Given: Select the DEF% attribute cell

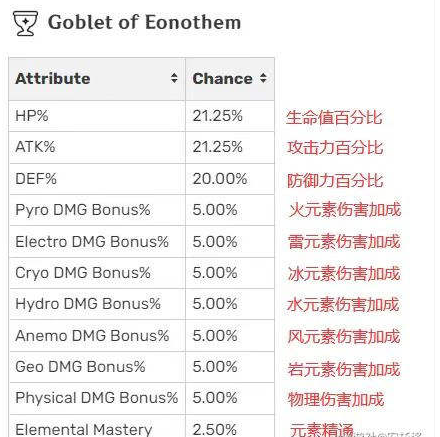Looking at the screenshot, I should (x=97, y=179).
